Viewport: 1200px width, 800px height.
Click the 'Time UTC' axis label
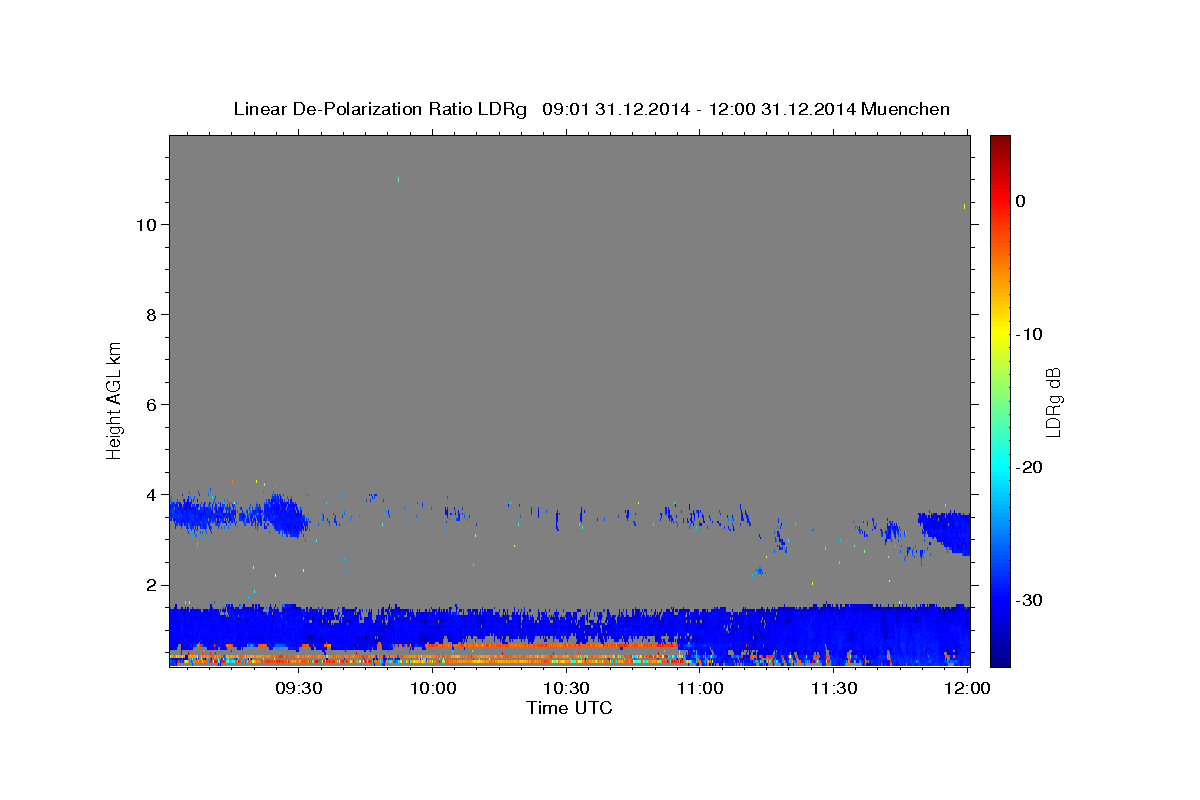(x=569, y=708)
